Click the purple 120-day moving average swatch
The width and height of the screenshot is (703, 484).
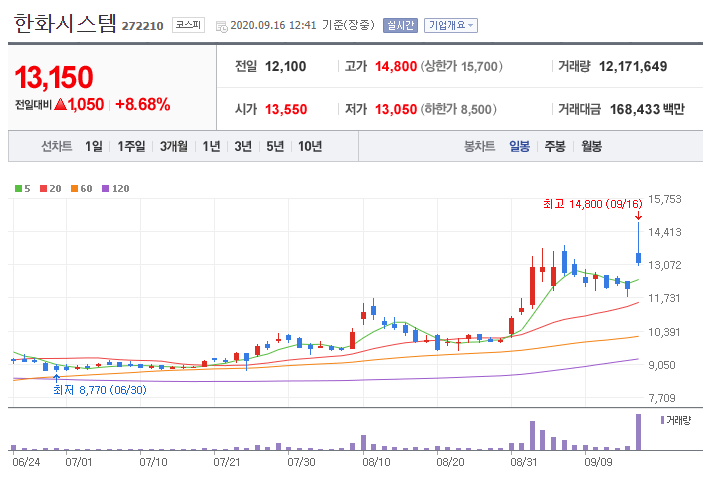pos(105,189)
